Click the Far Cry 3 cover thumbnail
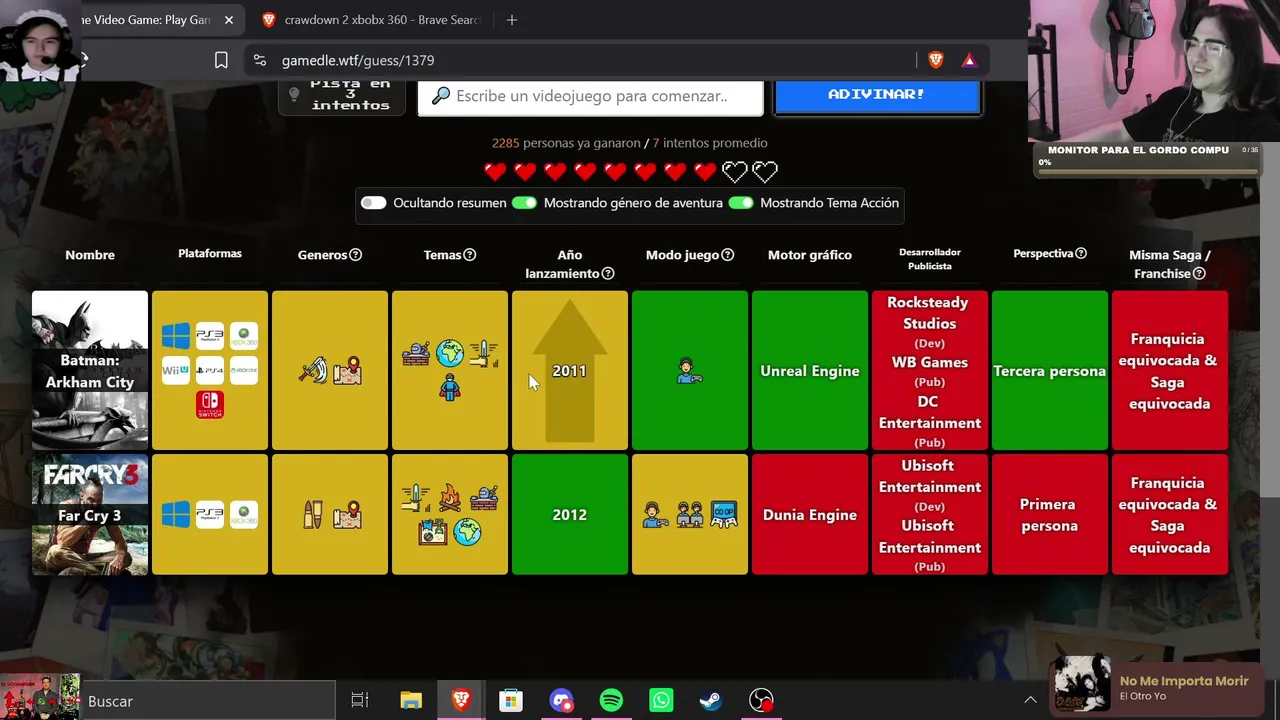Viewport: 1280px width, 720px height. coord(90,514)
